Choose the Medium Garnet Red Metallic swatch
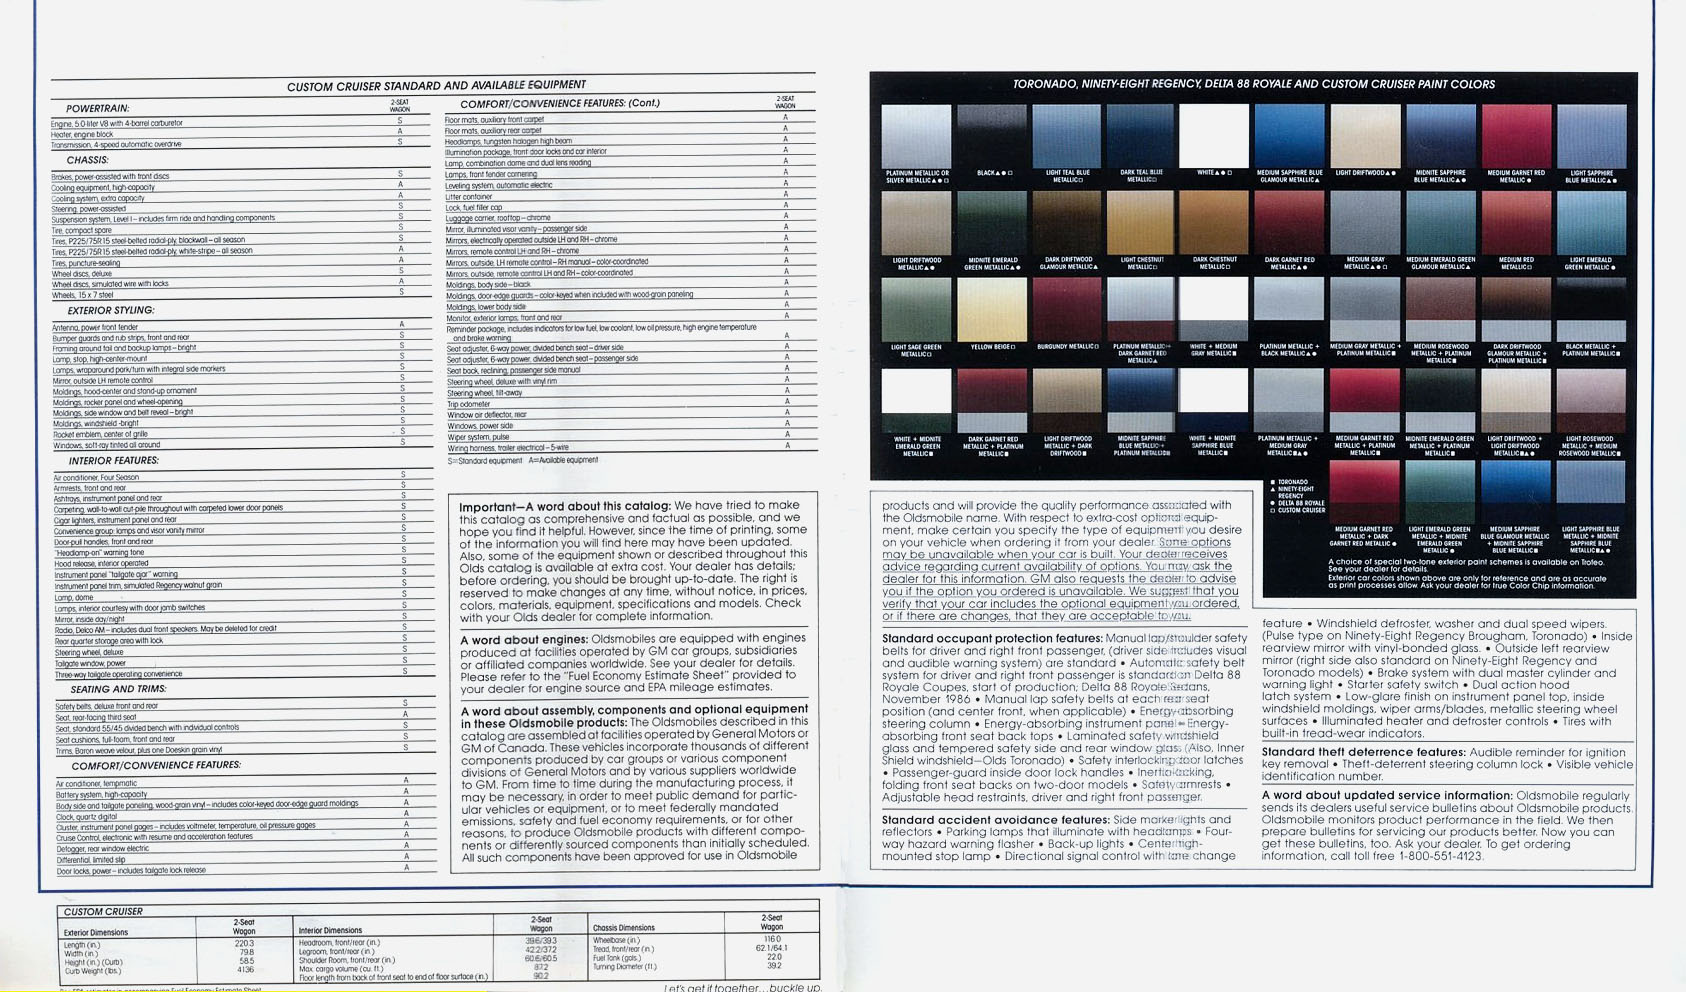 [x=1516, y=137]
